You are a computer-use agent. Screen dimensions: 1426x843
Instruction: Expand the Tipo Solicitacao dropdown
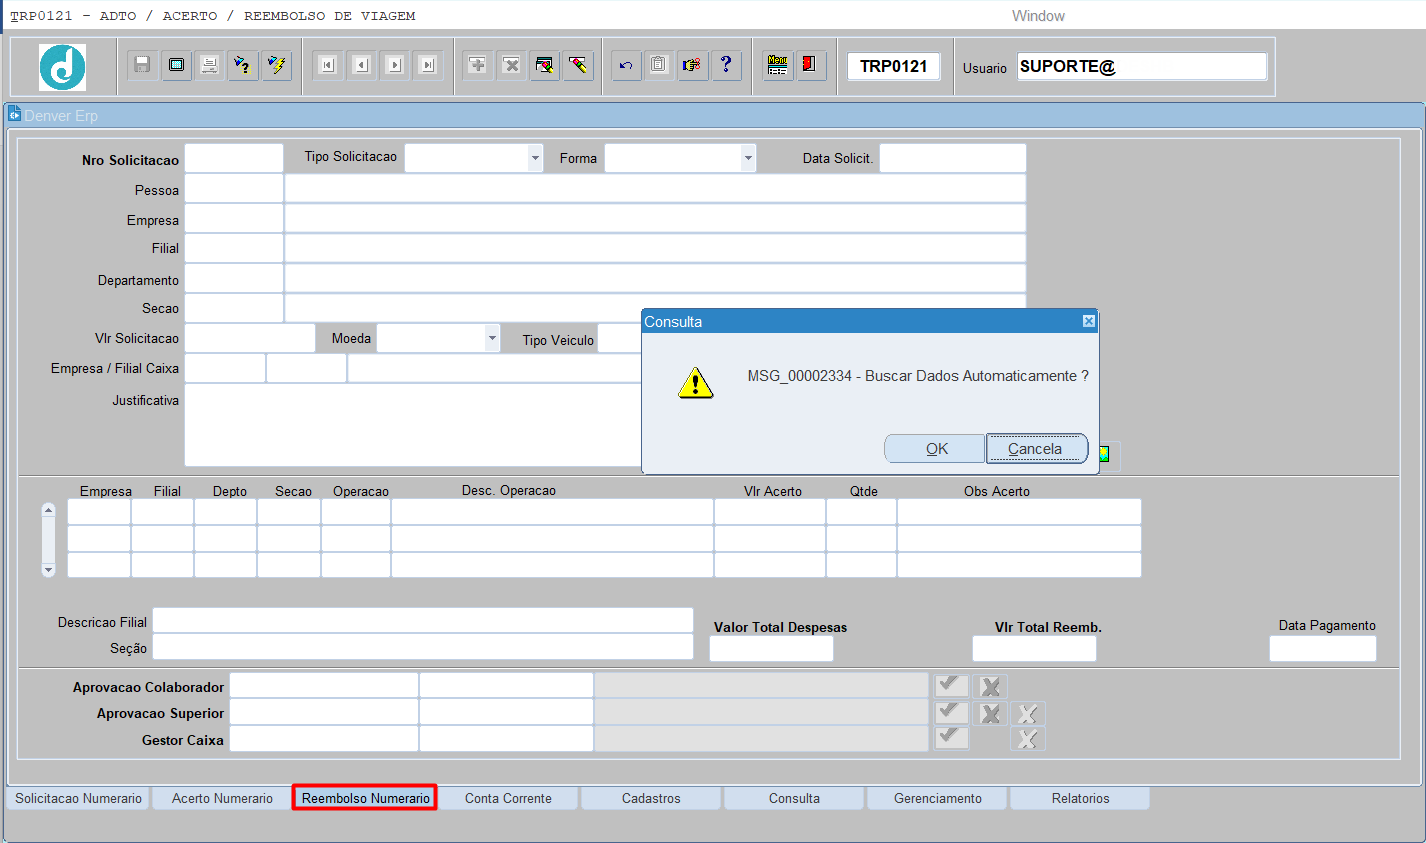pyautogui.click(x=535, y=158)
